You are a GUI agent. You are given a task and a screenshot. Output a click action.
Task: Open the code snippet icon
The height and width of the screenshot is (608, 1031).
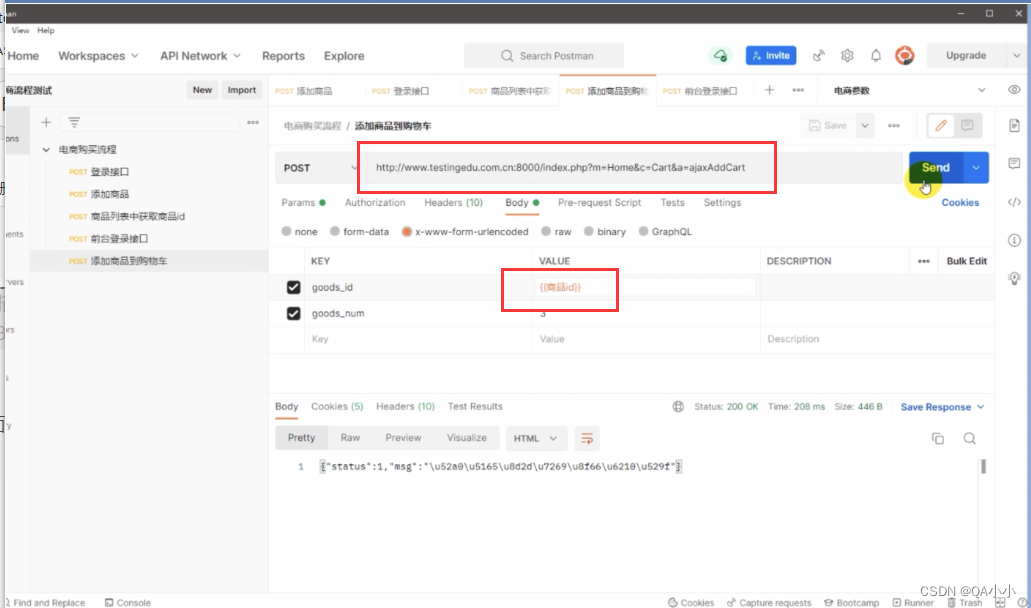tap(1014, 202)
